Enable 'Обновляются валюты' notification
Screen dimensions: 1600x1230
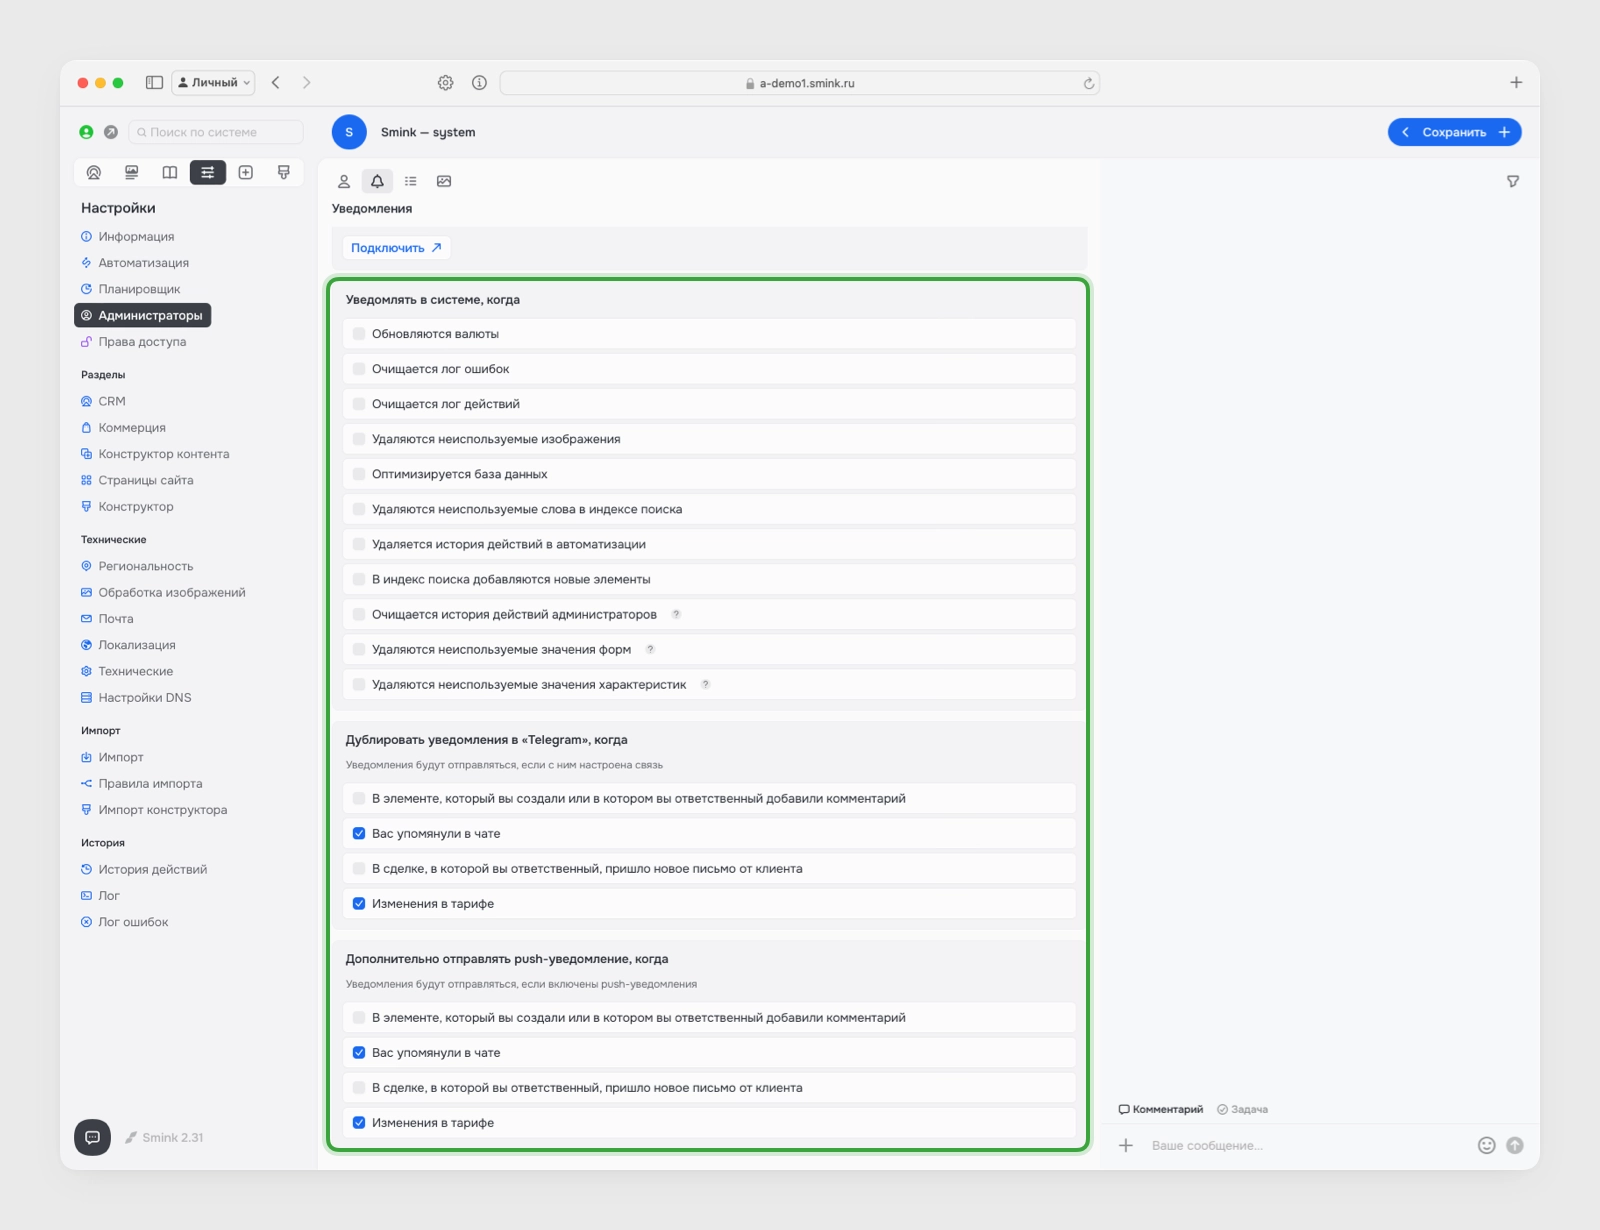tap(359, 334)
